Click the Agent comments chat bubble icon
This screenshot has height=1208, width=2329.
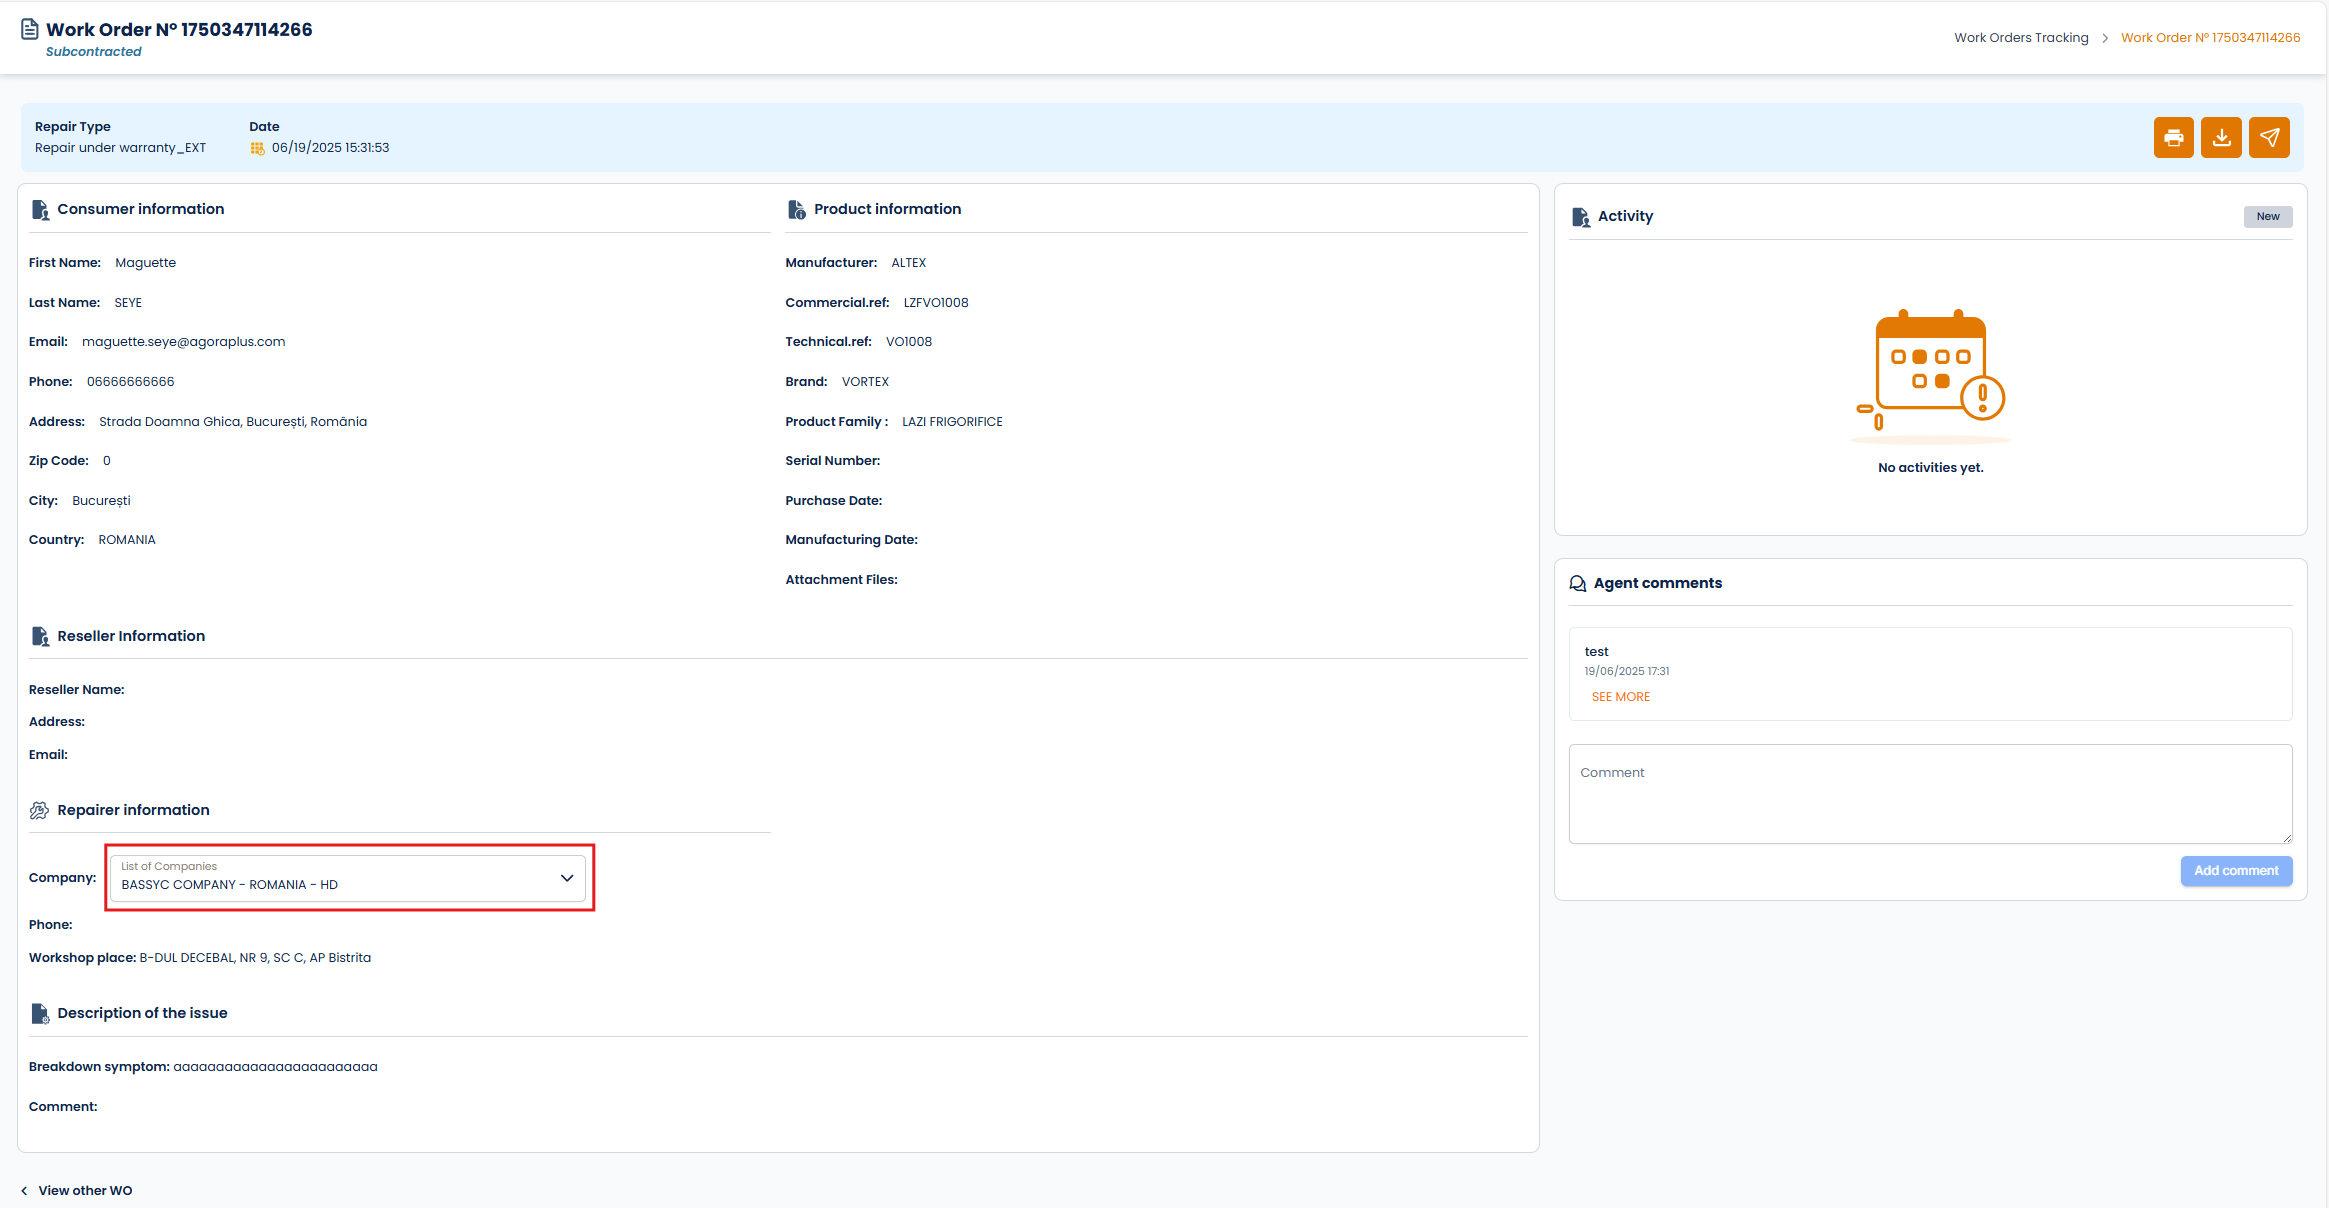tap(1578, 584)
